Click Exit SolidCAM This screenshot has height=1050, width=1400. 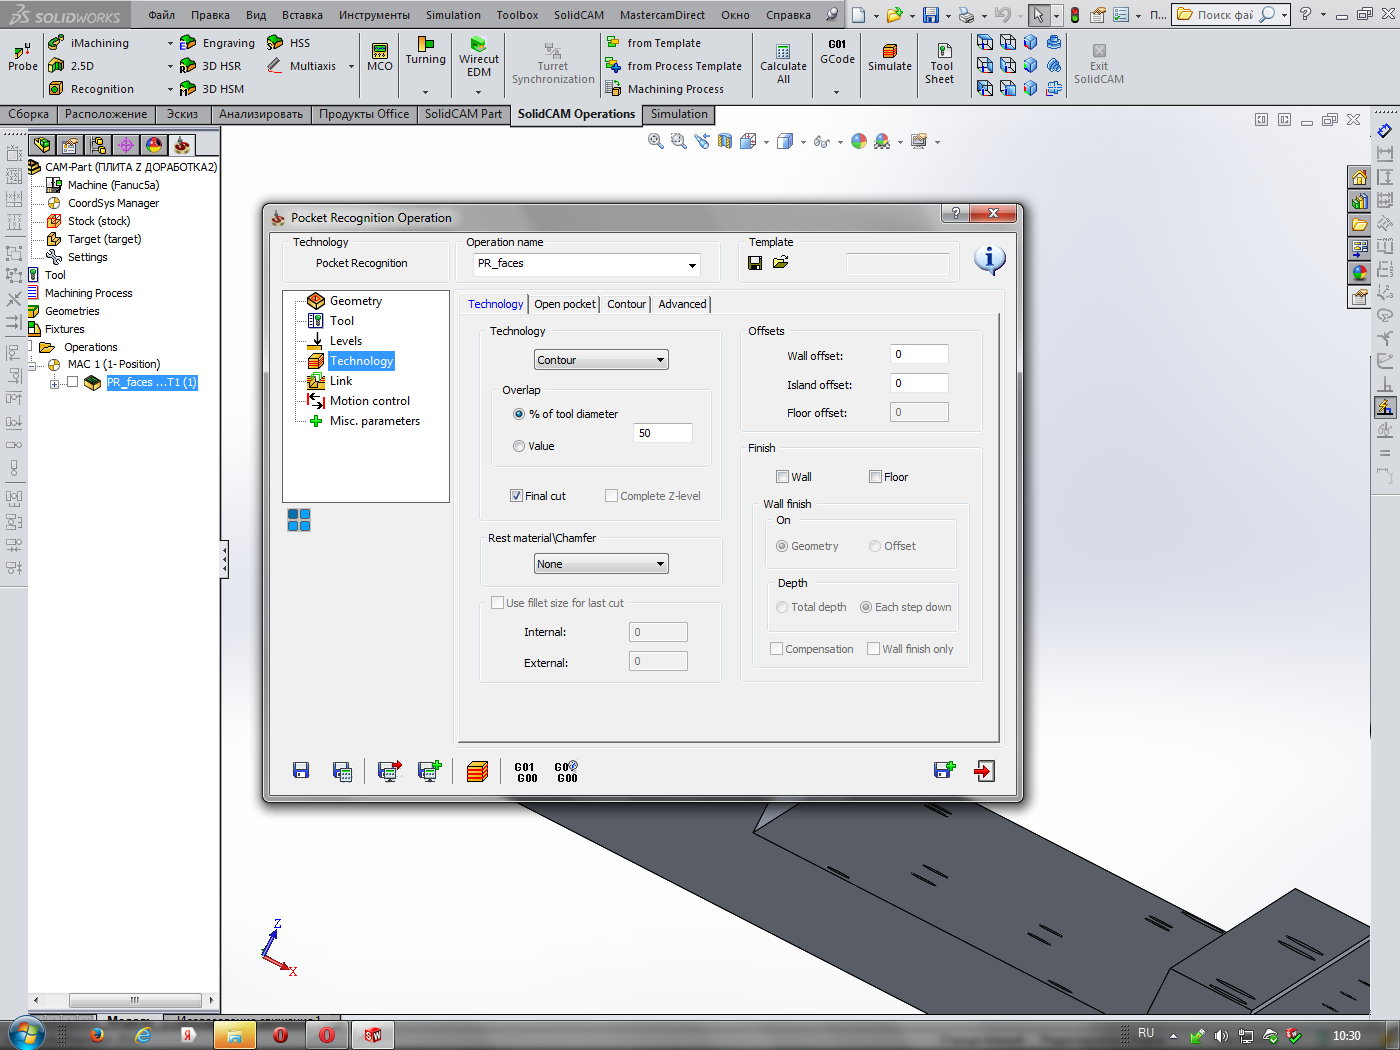tap(1099, 65)
